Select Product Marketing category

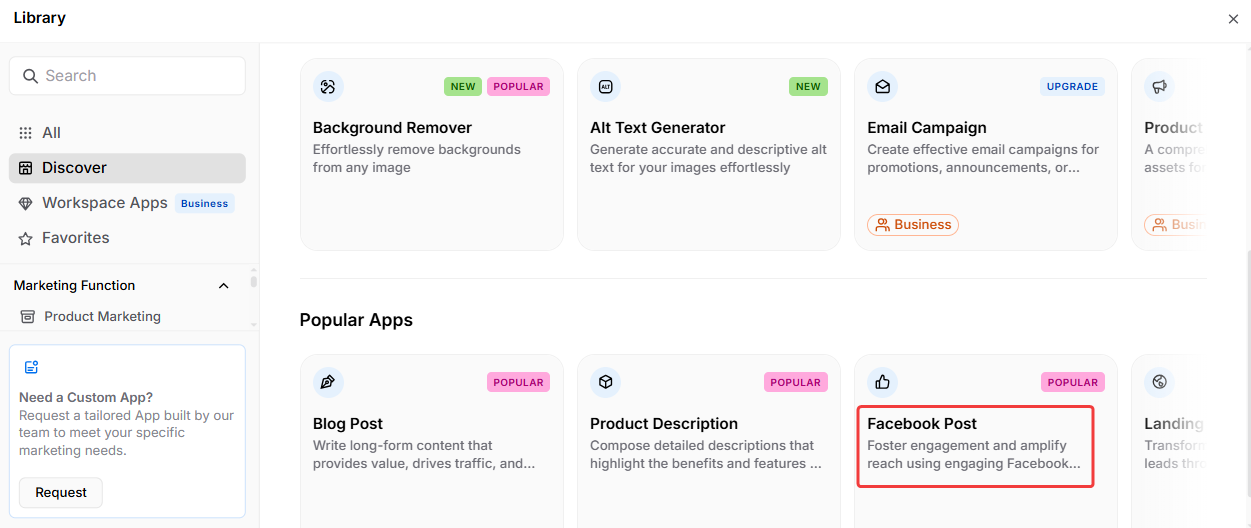(102, 317)
